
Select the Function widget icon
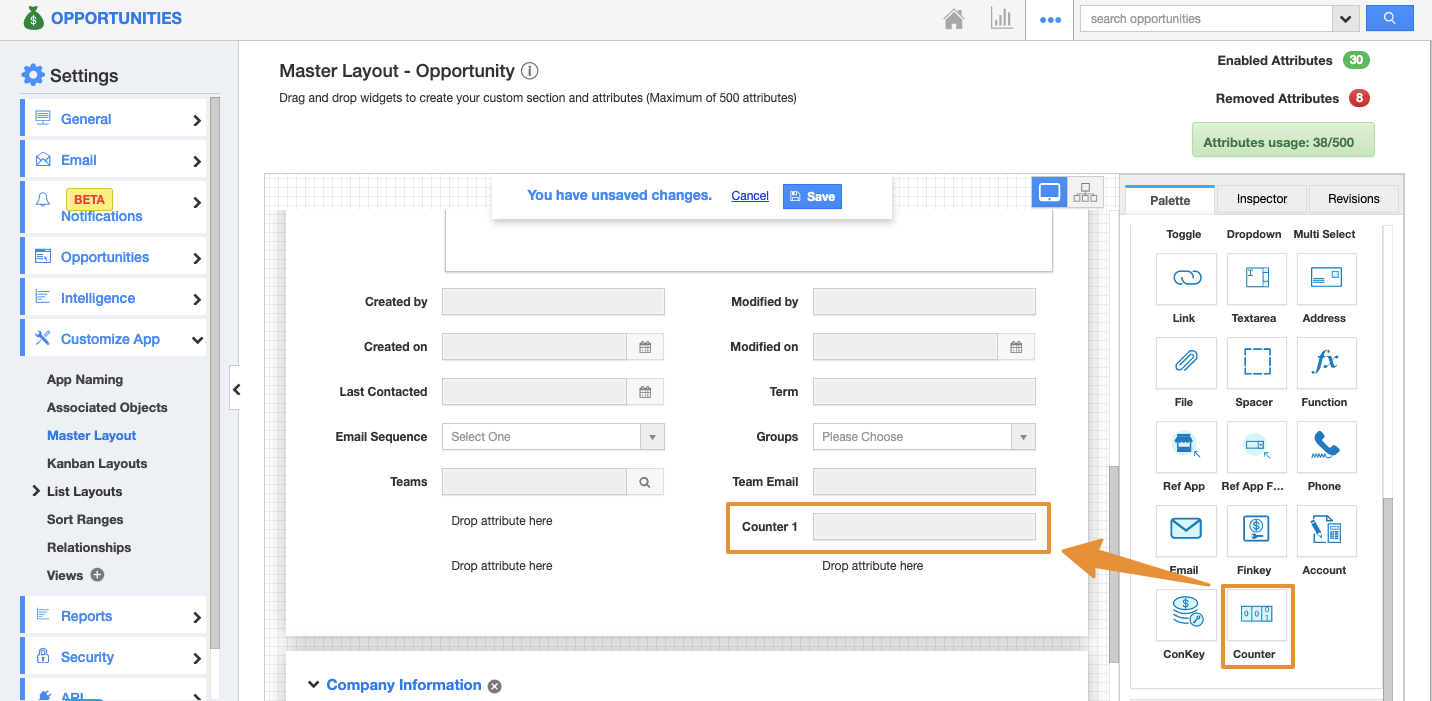[x=1326, y=363]
